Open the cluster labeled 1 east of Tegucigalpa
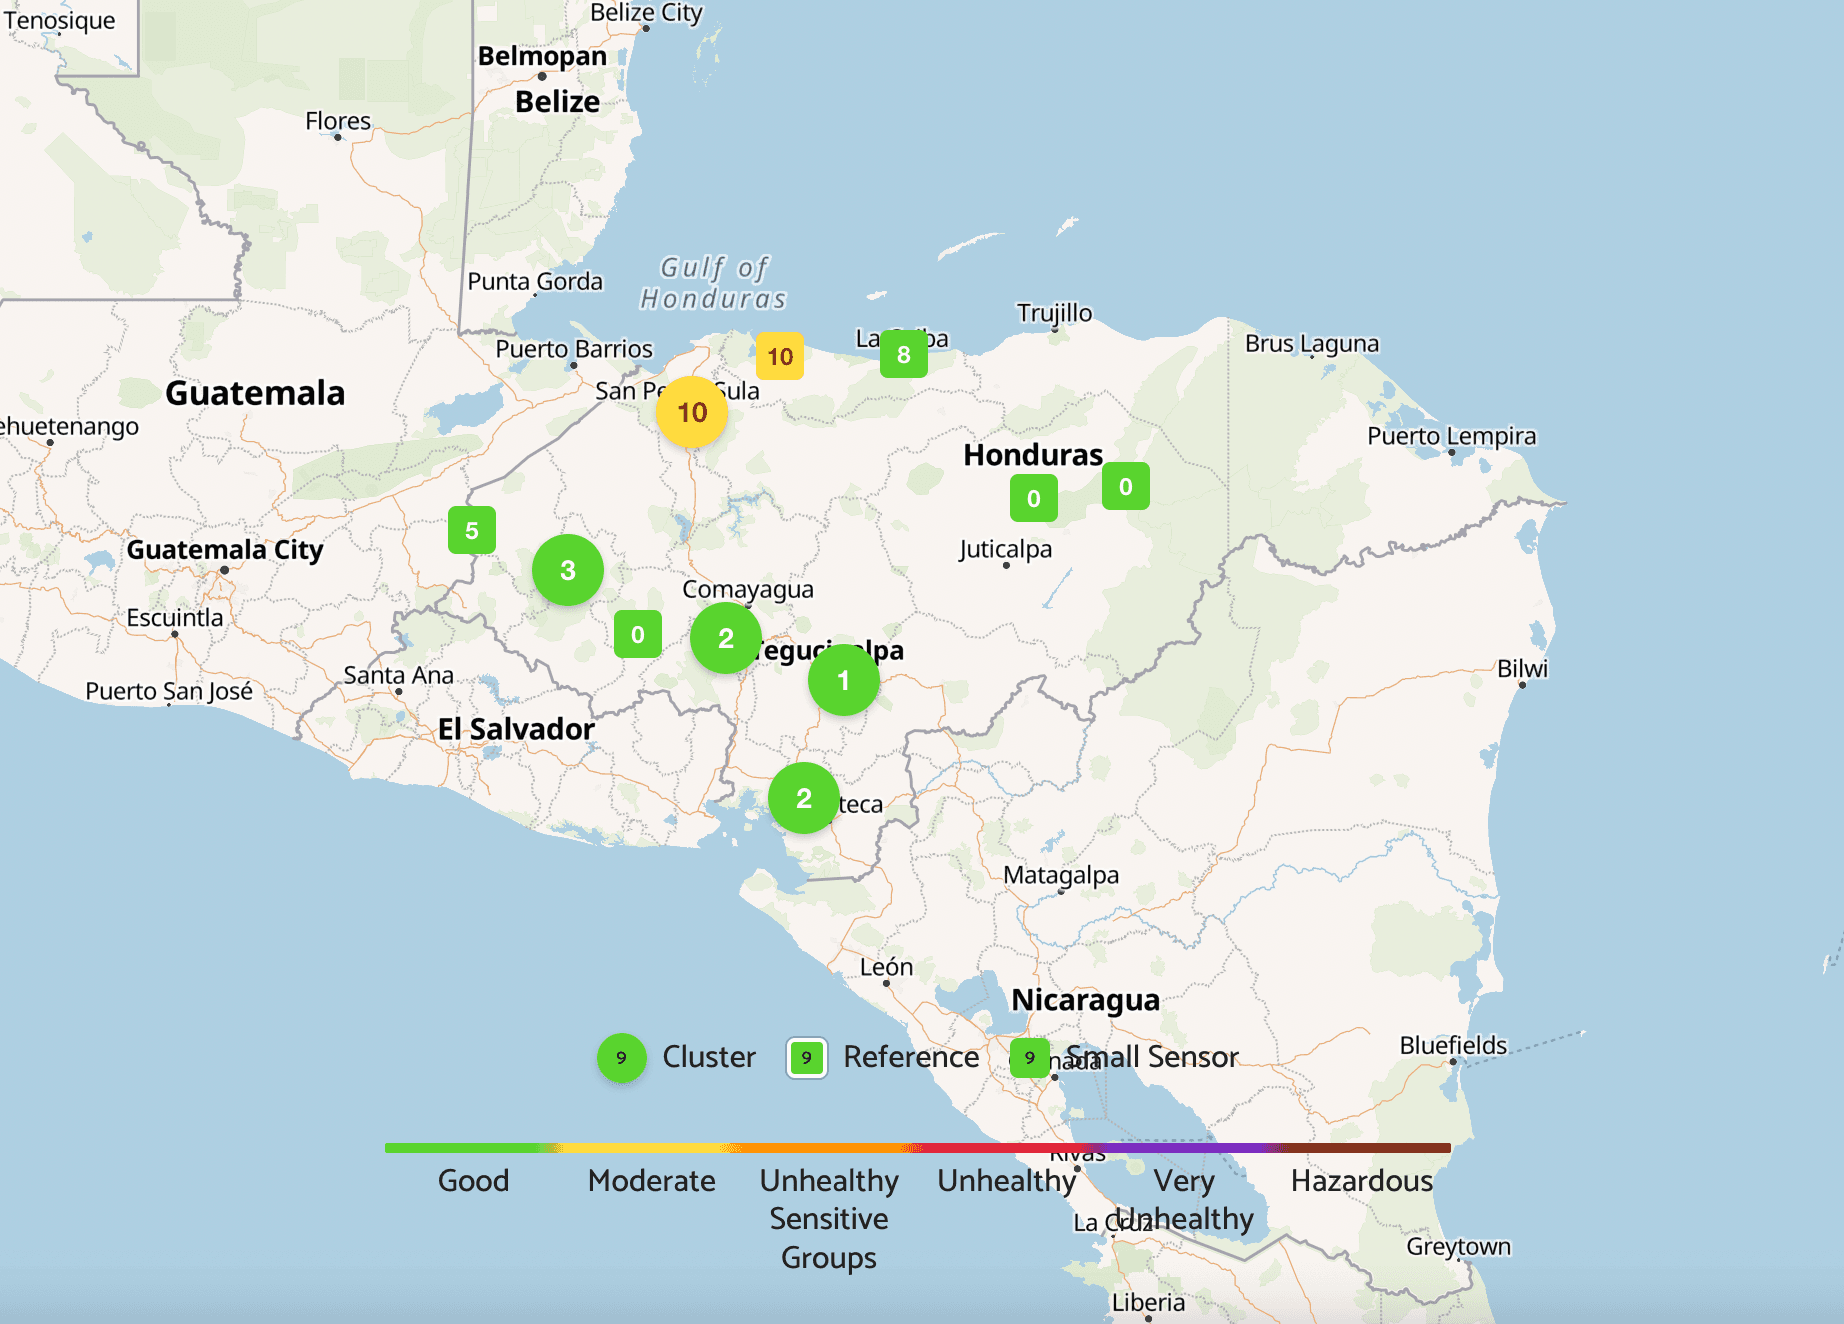The width and height of the screenshot is (1844, 1324). click(843, 681)
